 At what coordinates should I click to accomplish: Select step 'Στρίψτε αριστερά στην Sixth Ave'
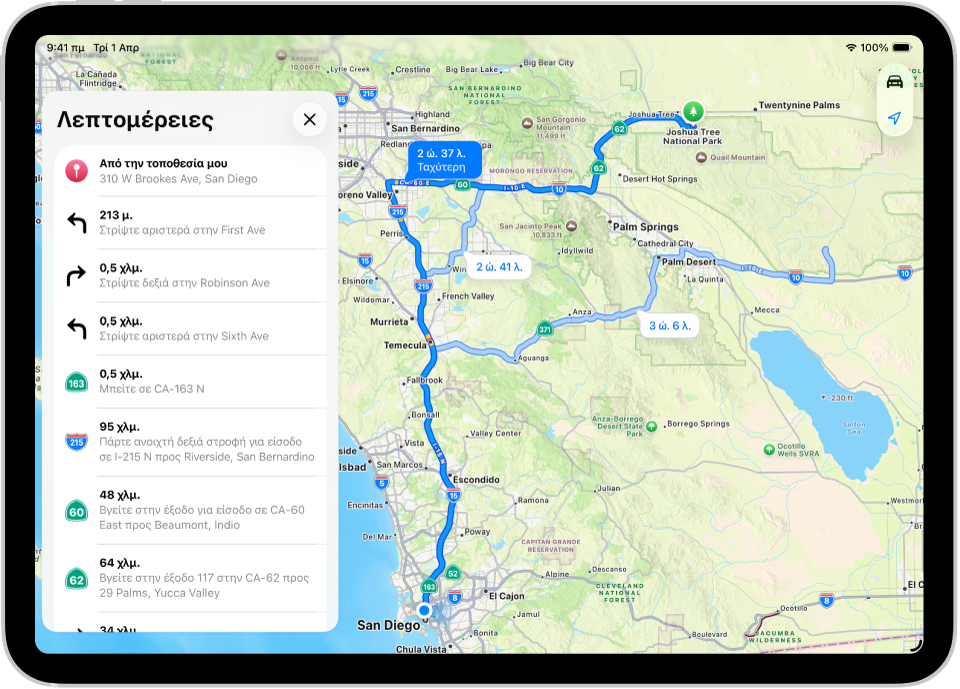point(190,329)
